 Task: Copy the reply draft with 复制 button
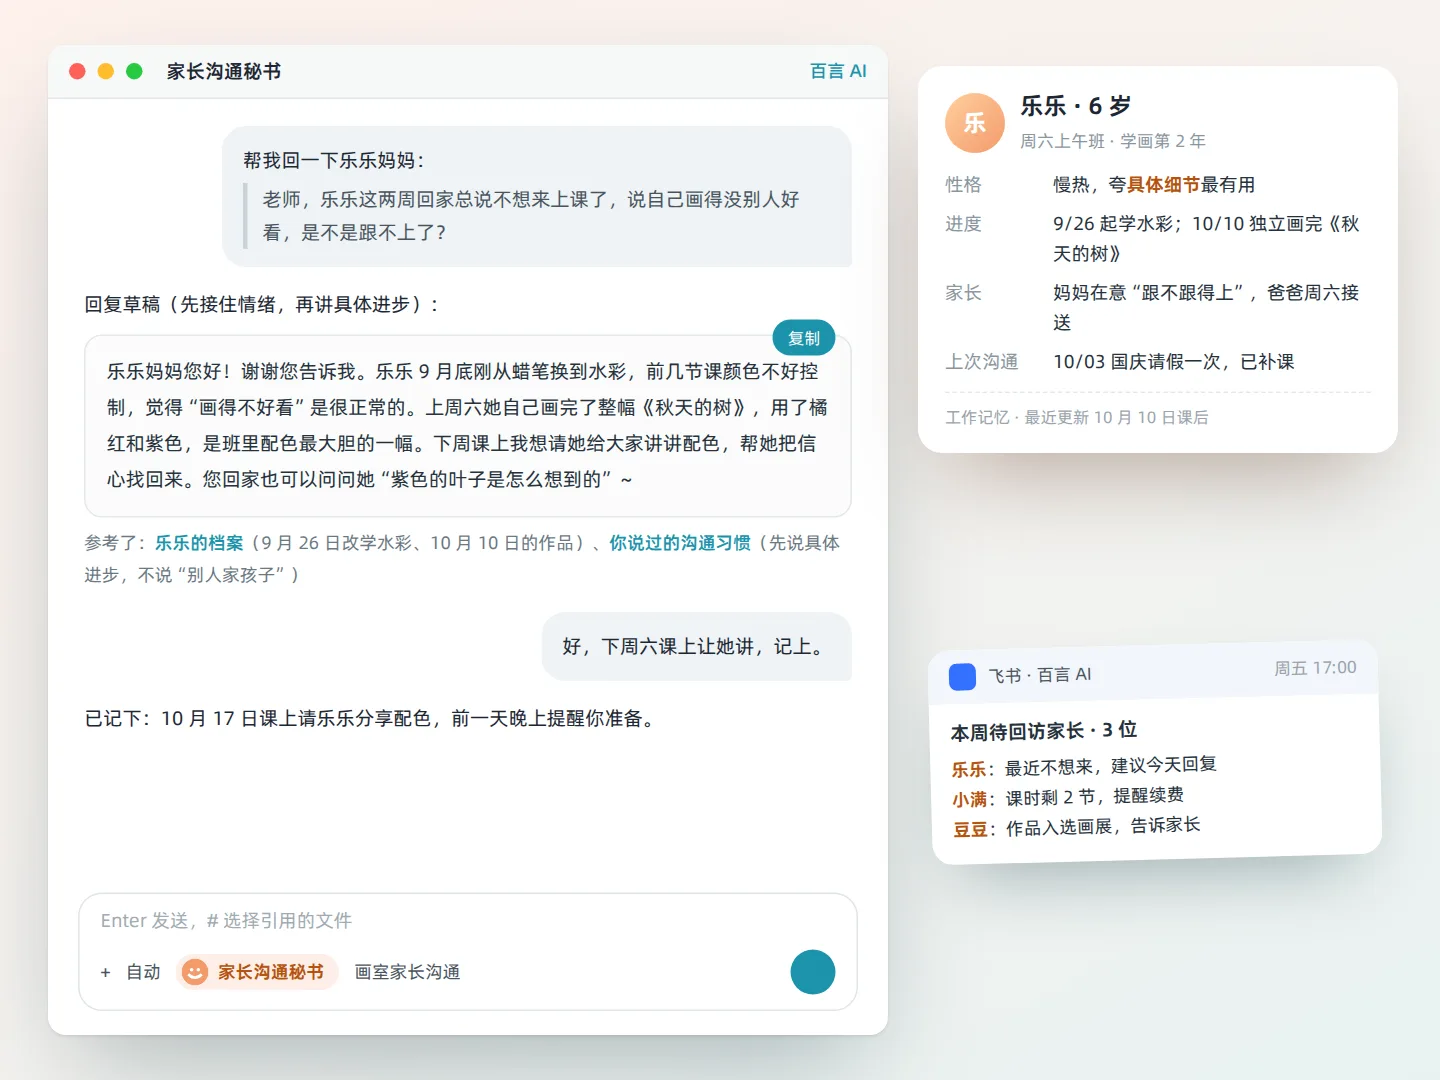[x=804, y=338]
